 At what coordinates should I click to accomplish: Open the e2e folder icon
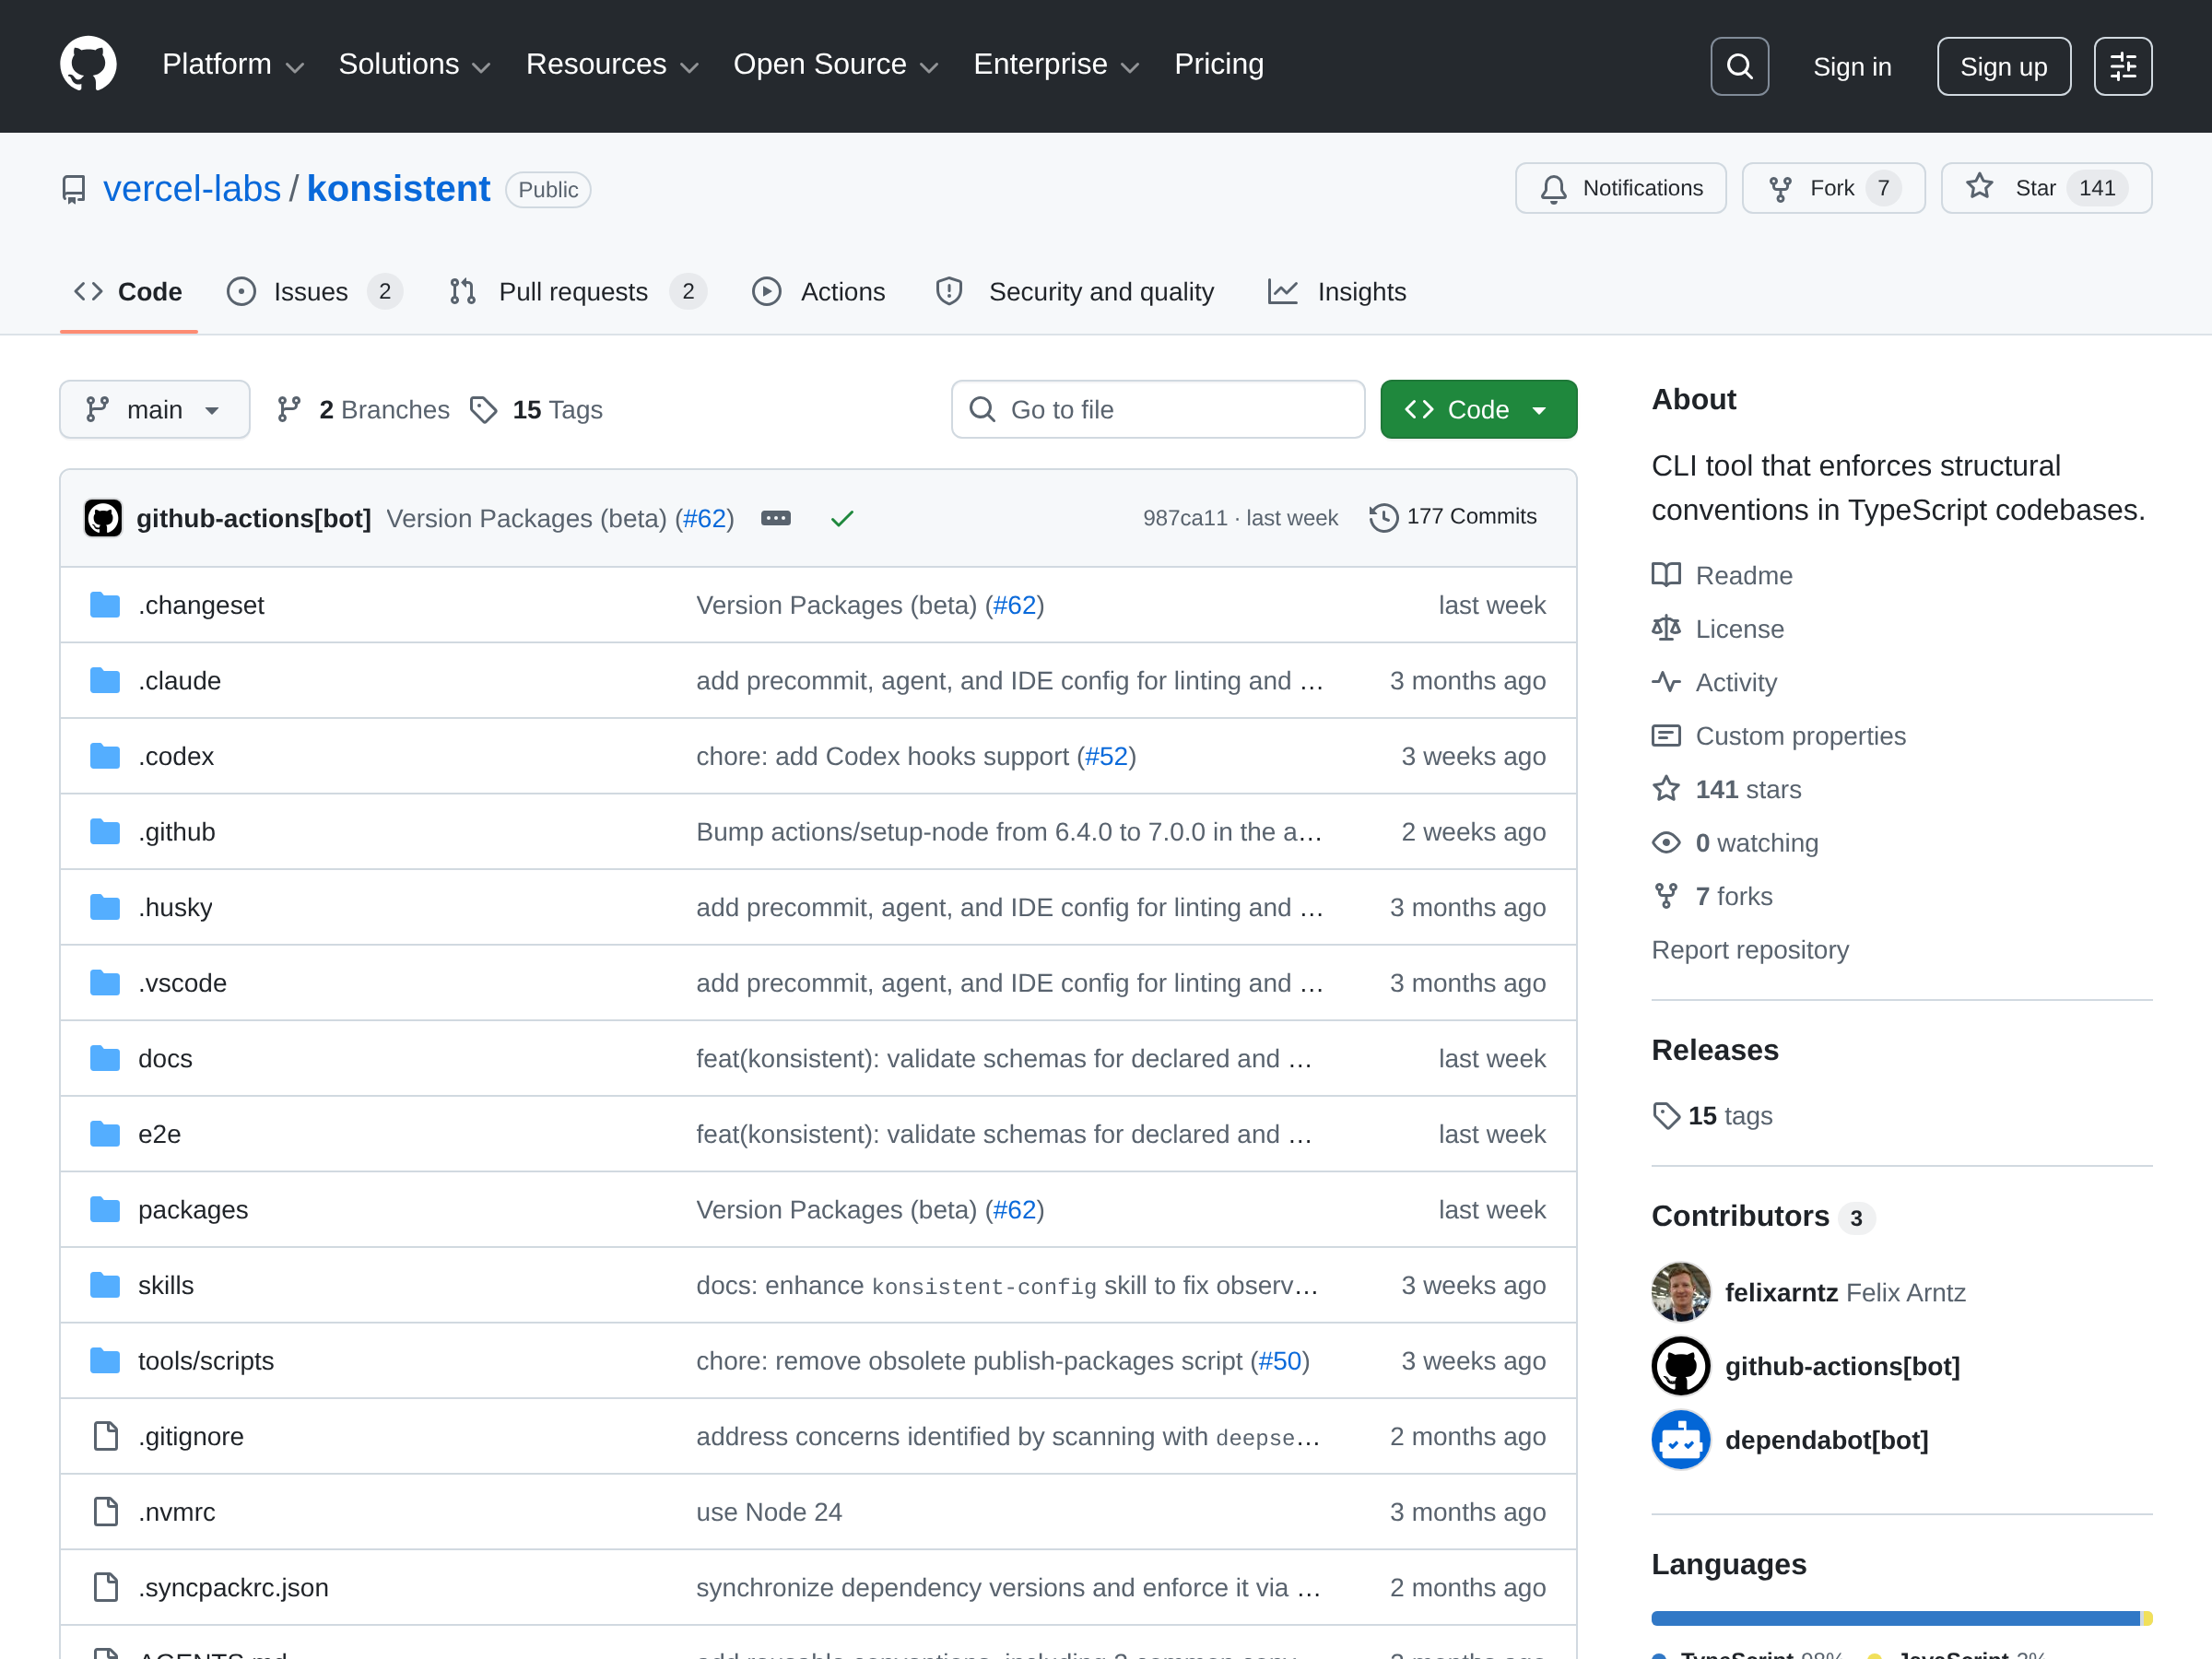pyautogui.click(x=105, y=1134)
